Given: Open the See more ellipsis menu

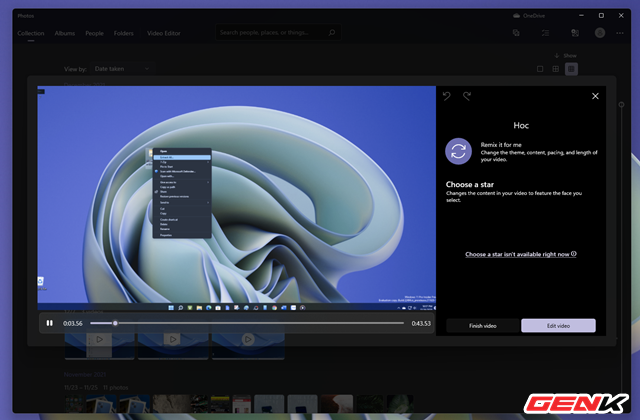Looking at the screenshot, I should click(620, 33).
